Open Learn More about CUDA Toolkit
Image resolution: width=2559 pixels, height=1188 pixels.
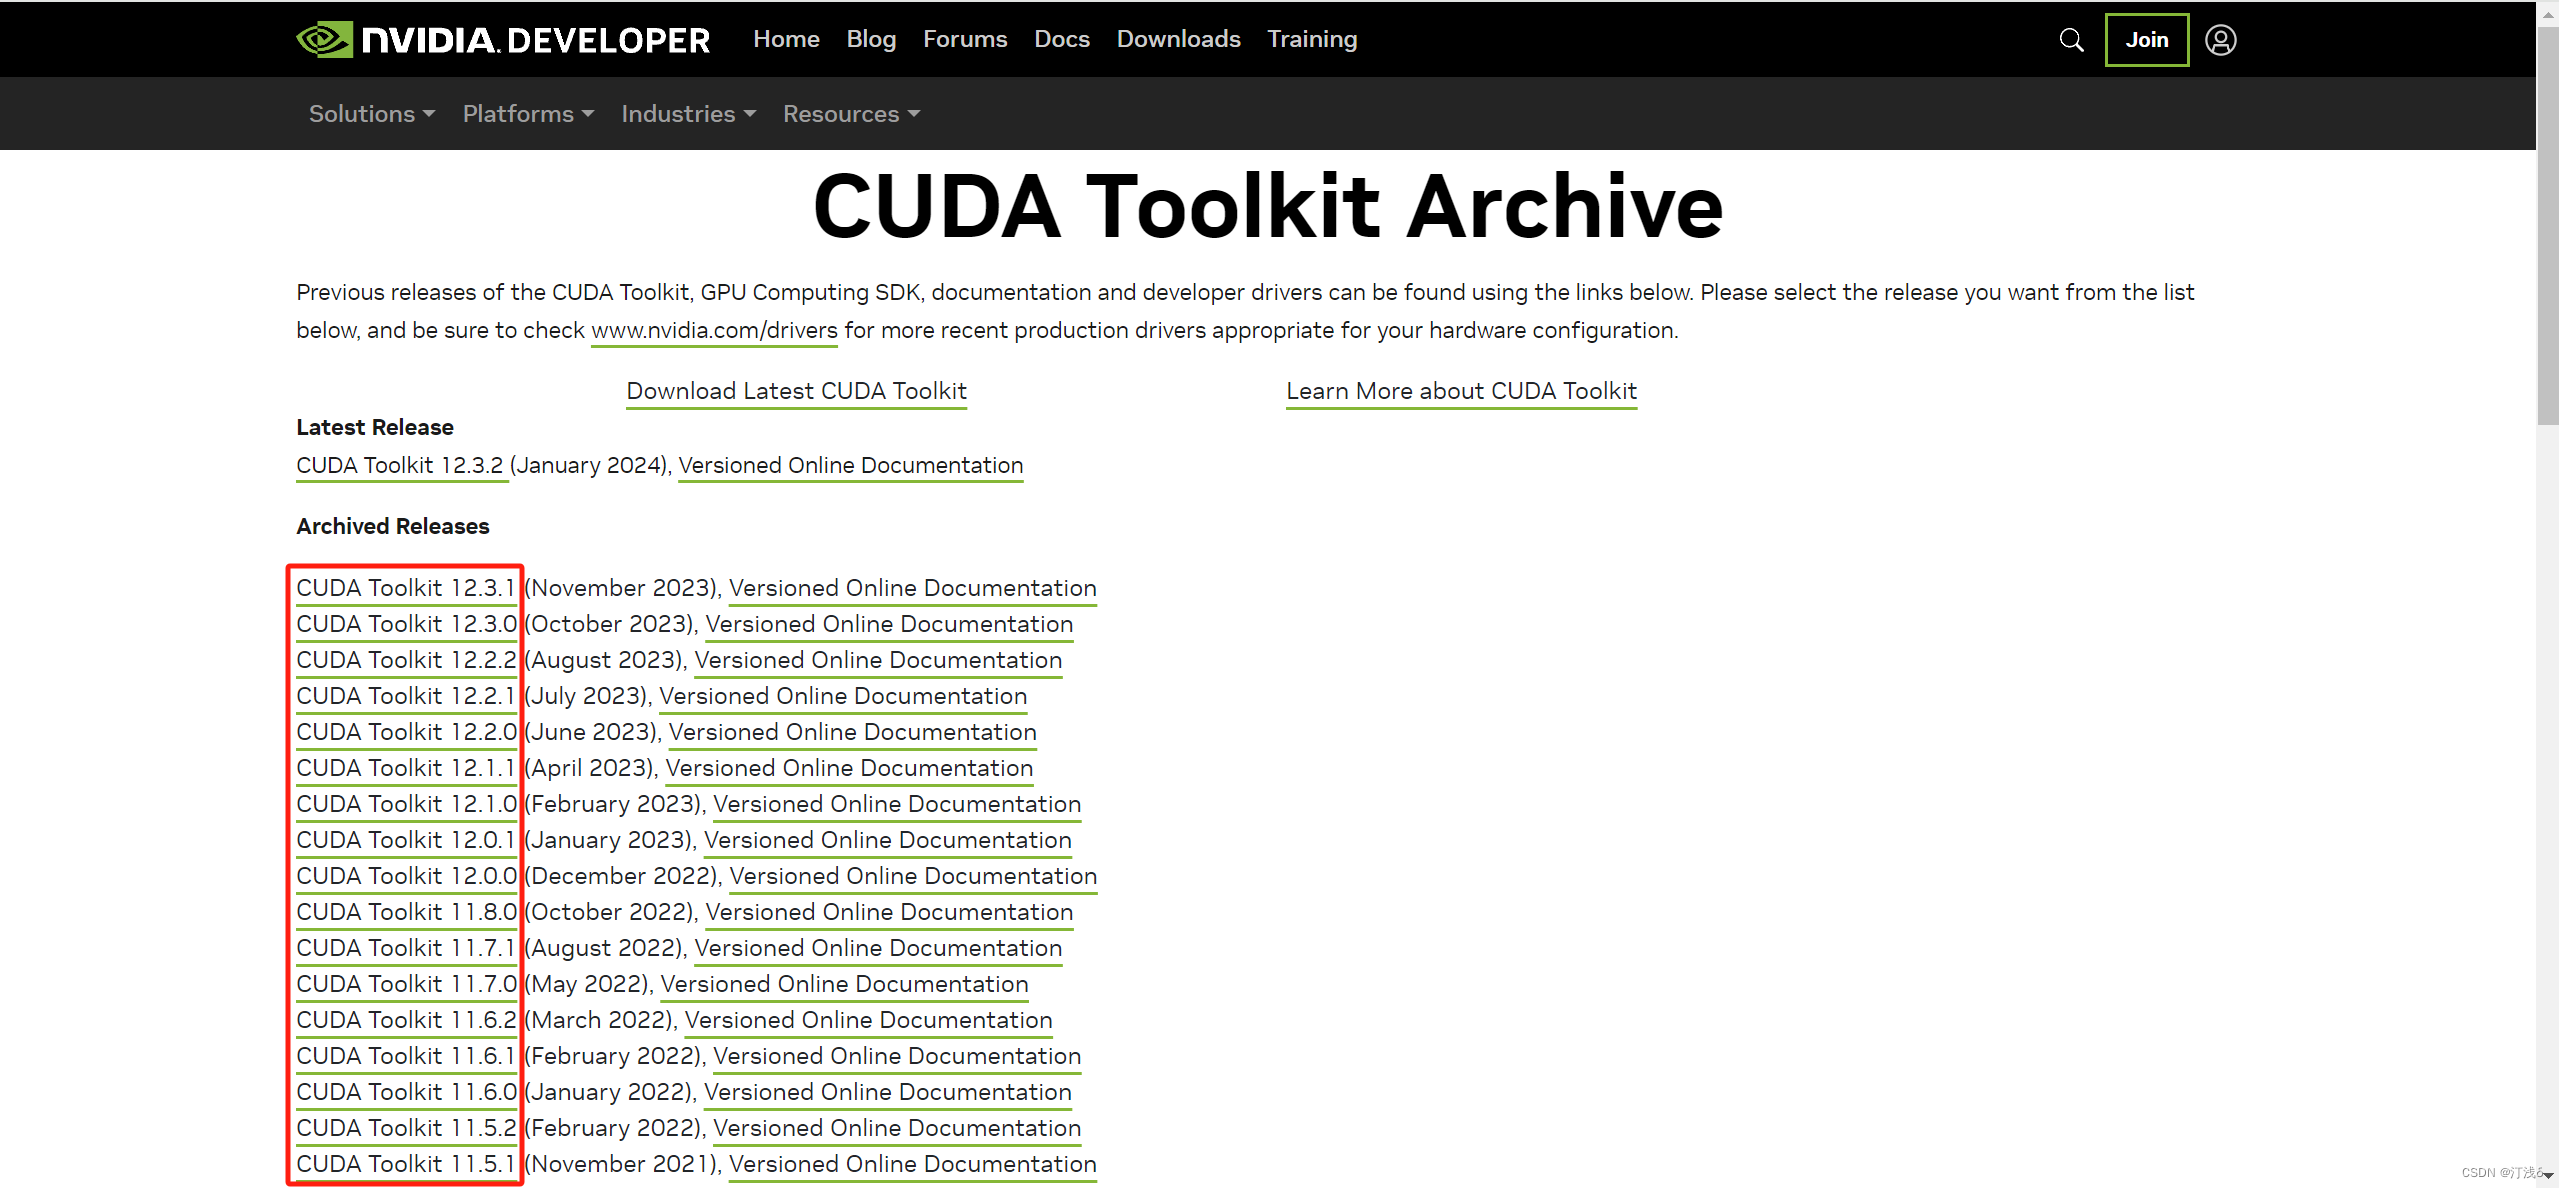pyautogui.click(x=1461, y=391)
